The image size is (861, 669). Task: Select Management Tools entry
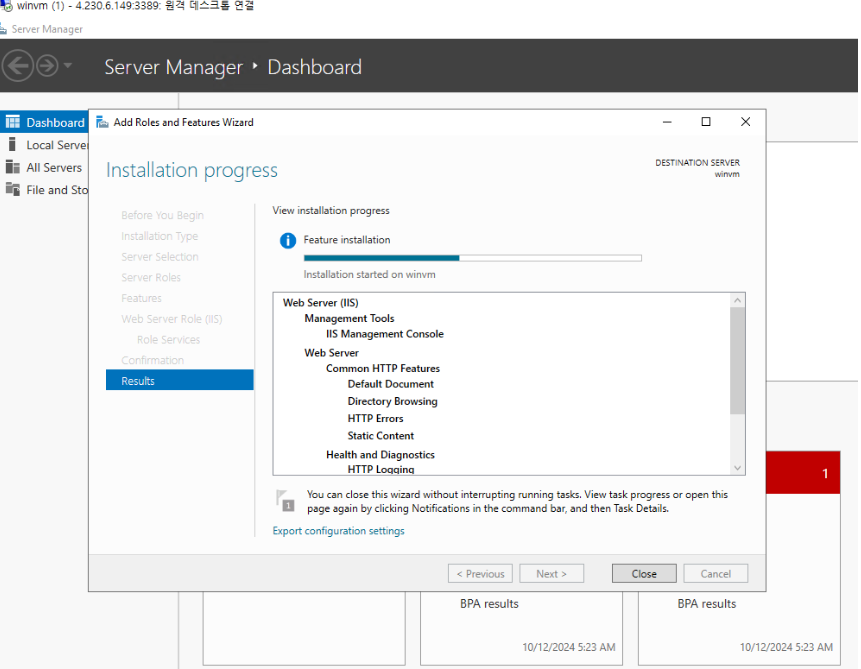(x=349, y=318)
